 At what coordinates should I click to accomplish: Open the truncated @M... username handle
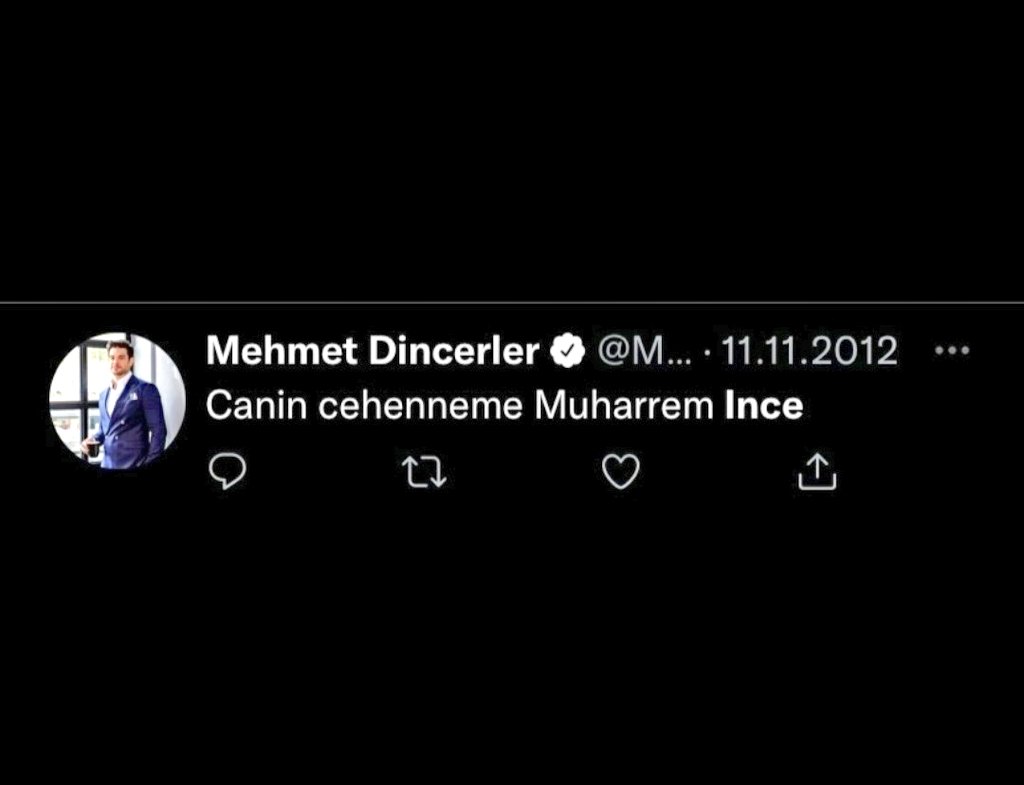point(644,351)
